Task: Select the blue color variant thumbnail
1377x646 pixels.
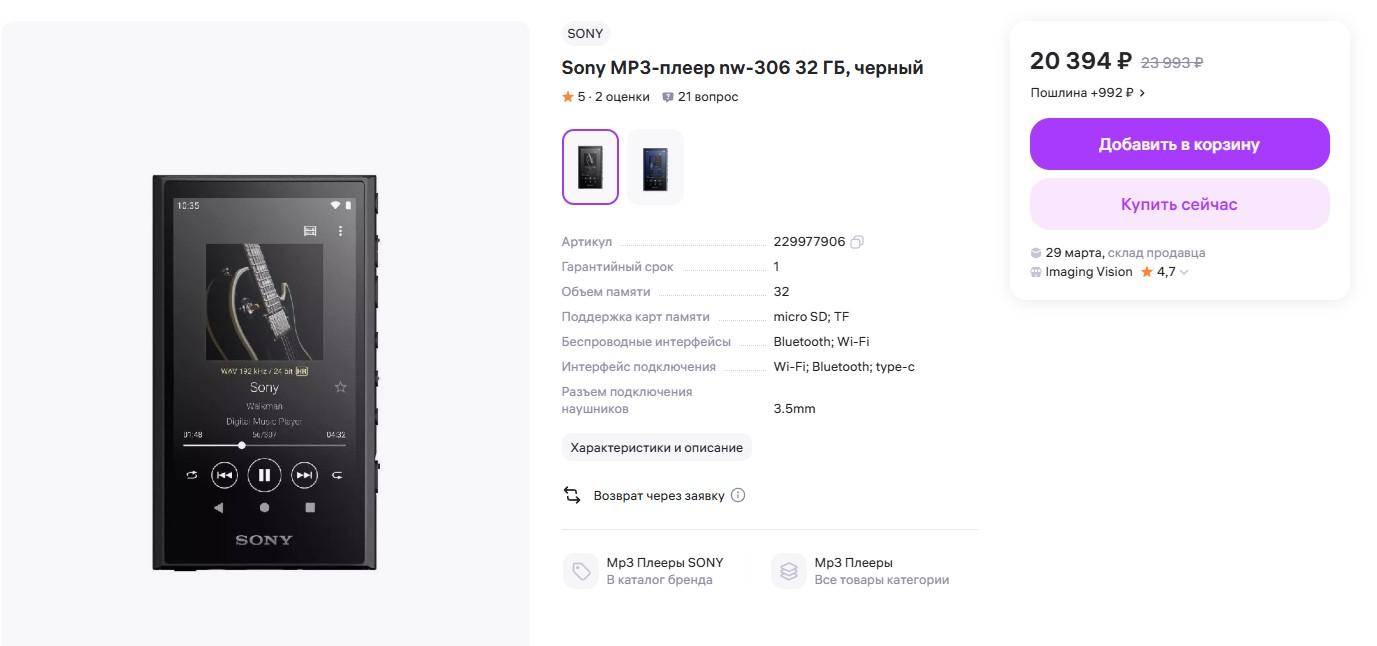Action: pyautogui.click(x=655, y=167)
